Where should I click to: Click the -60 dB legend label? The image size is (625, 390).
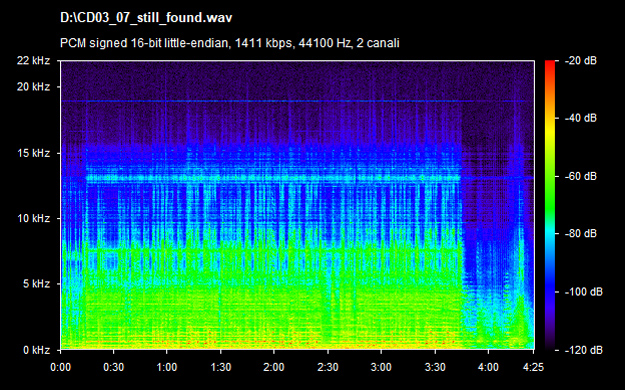pyautogui.click(x=581, y=176)
